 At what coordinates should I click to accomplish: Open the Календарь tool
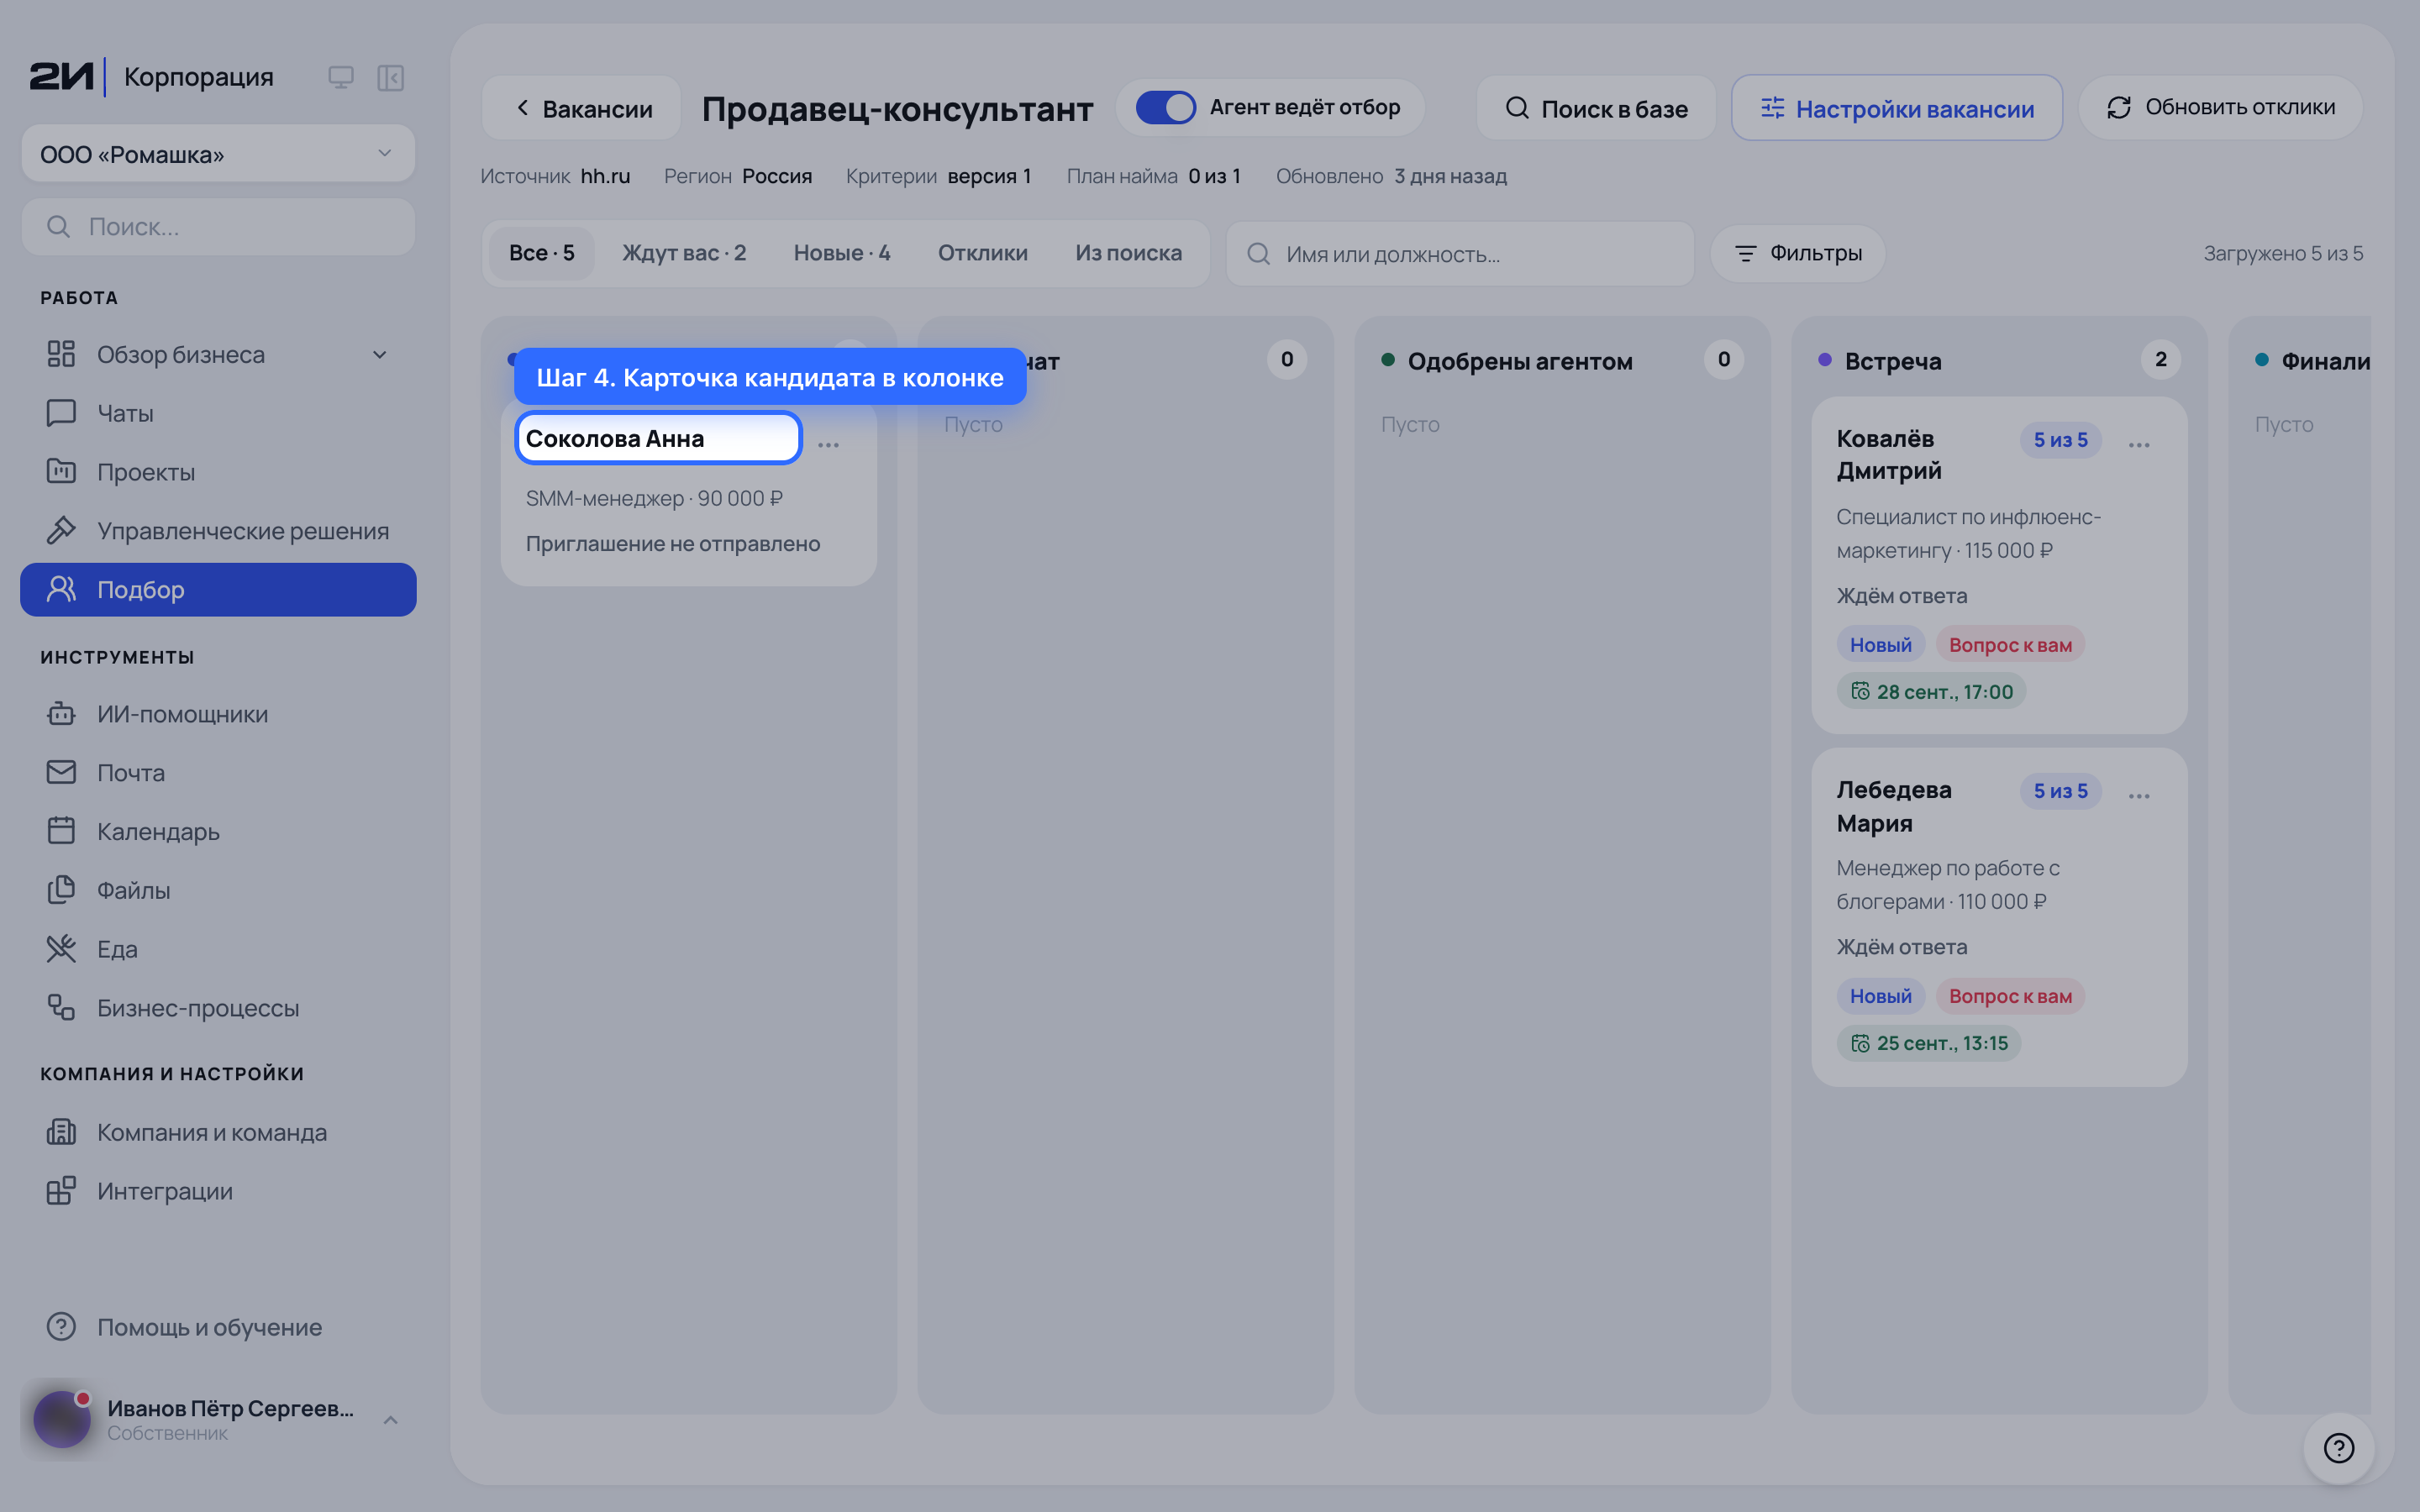[x=218, y=832]
